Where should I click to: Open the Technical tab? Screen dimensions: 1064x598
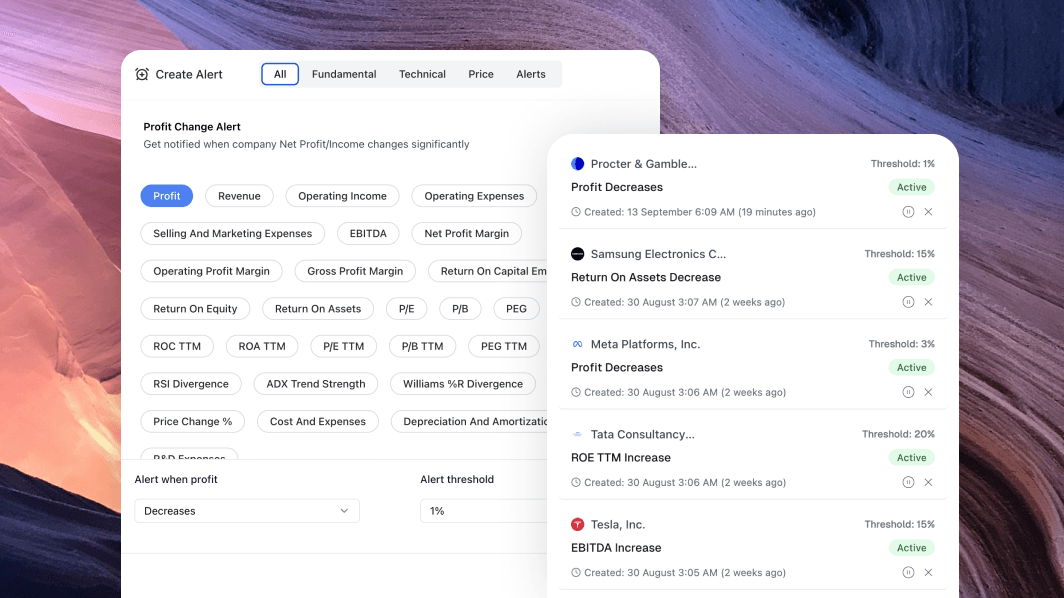pos(422,74)
